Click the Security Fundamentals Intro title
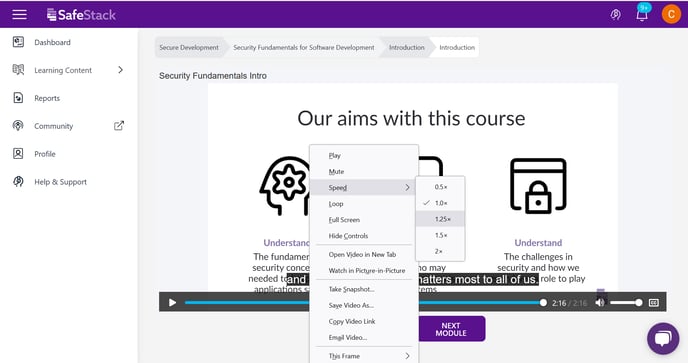This screenshot has height=363, width=688. point(213,76)
